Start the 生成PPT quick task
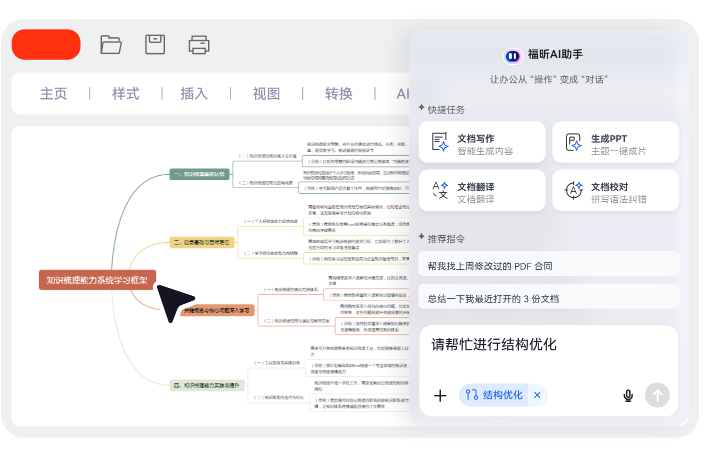The image size is (709, 457). (x=615, y=142)
